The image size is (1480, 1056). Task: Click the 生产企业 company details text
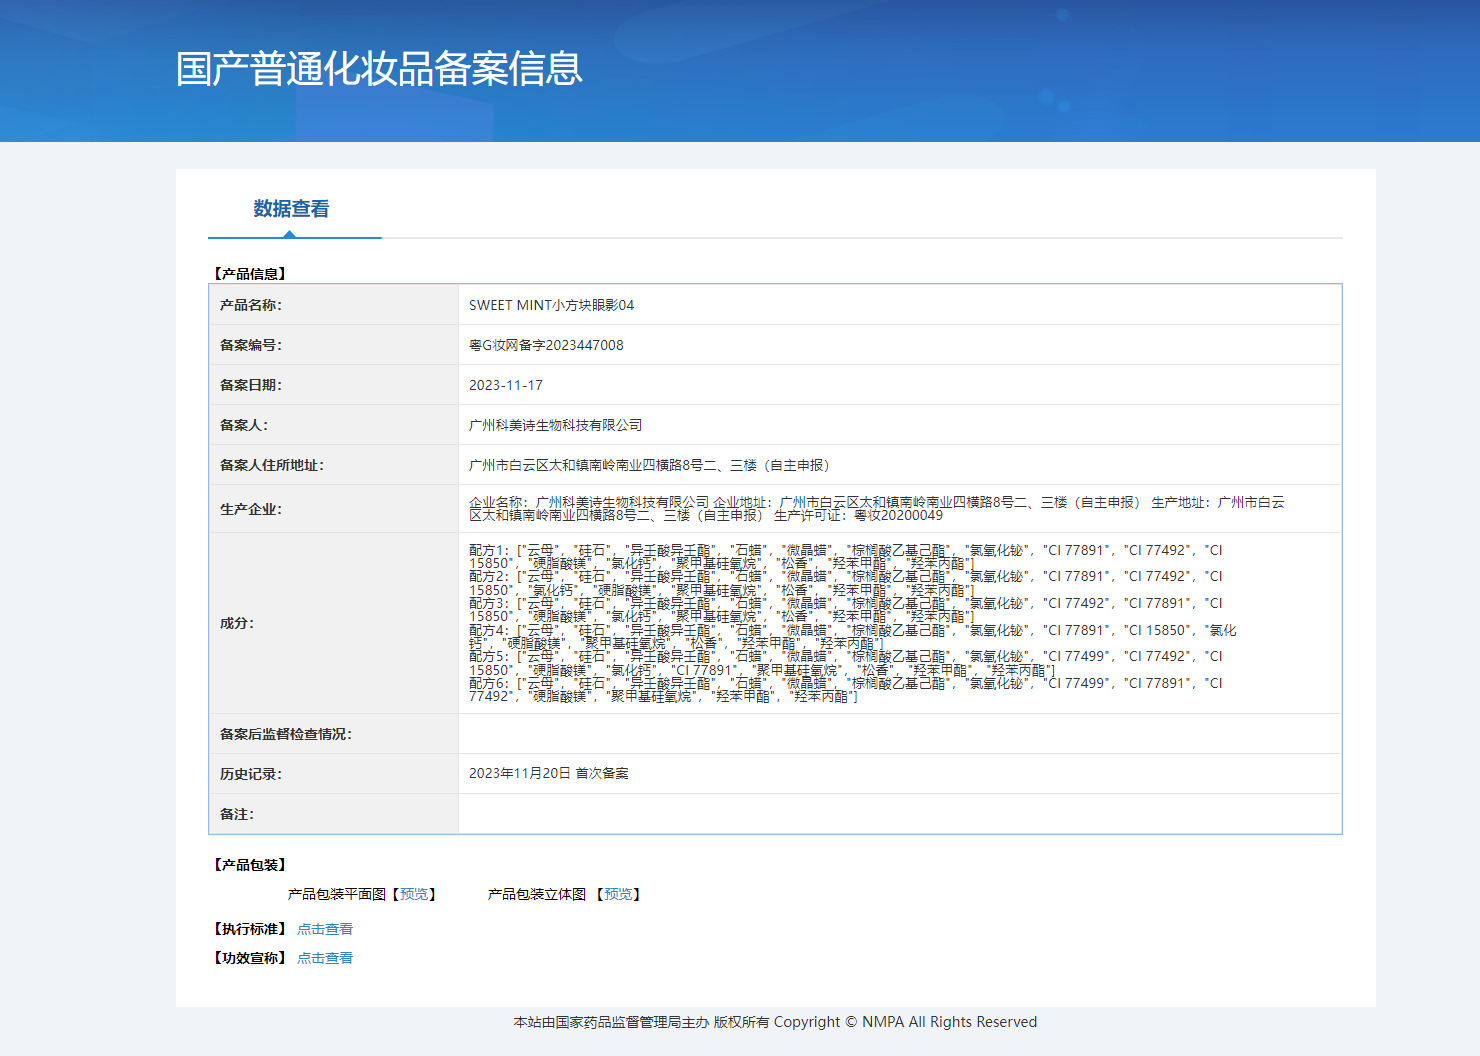pos(877,509)
